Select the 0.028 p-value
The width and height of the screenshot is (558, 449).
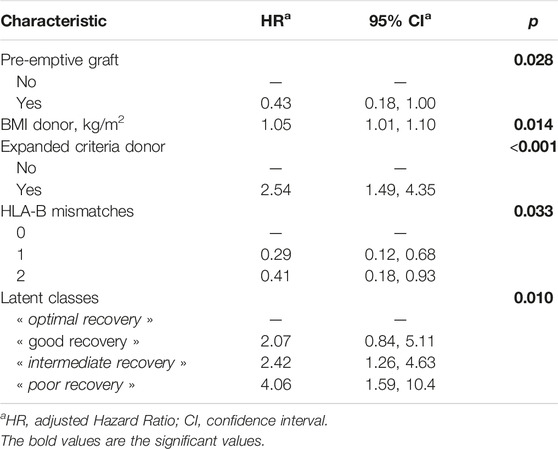click(x=533, y=60)
